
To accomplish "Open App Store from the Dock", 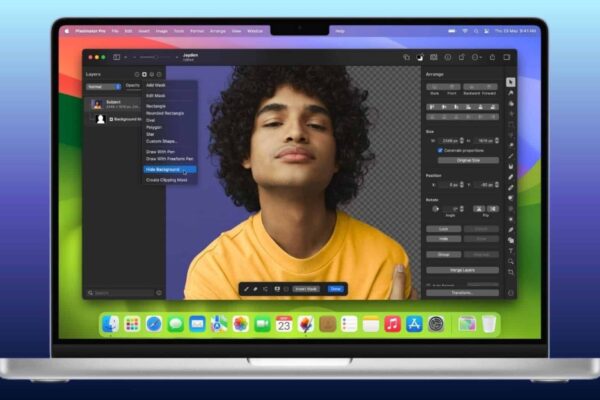I will pos(414,324).
